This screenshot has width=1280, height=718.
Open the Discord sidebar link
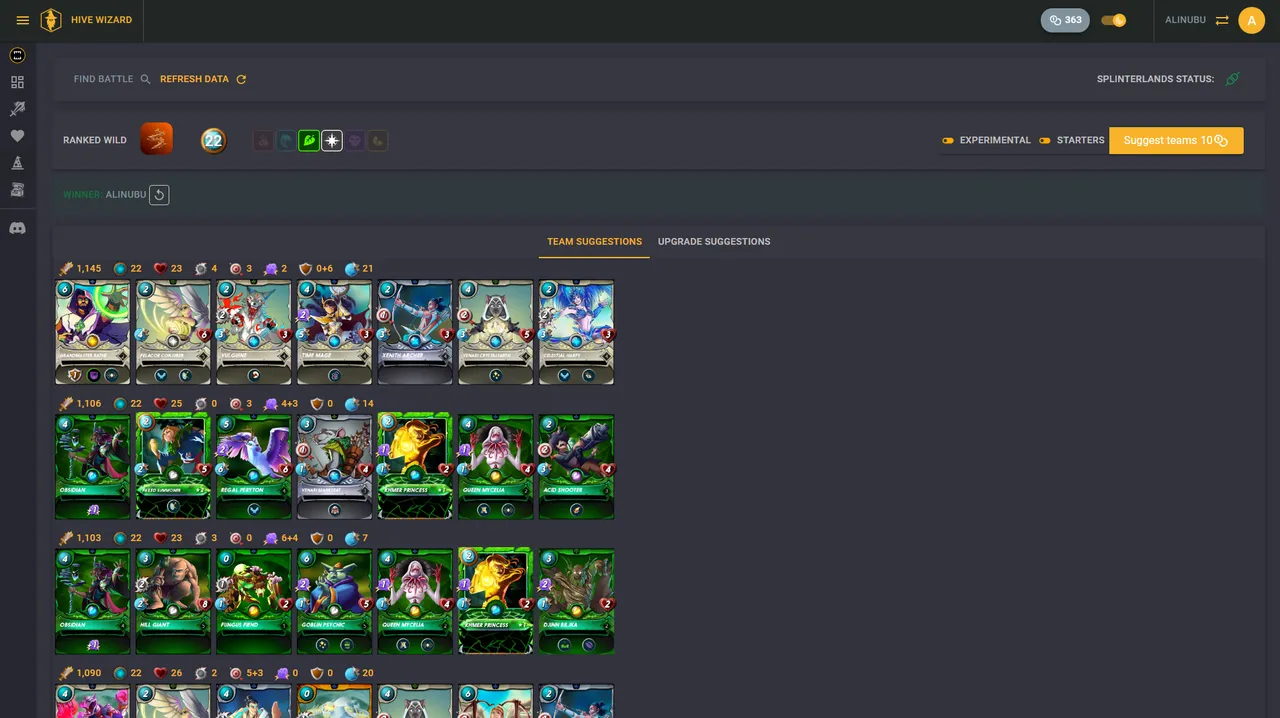pos(17,228)
